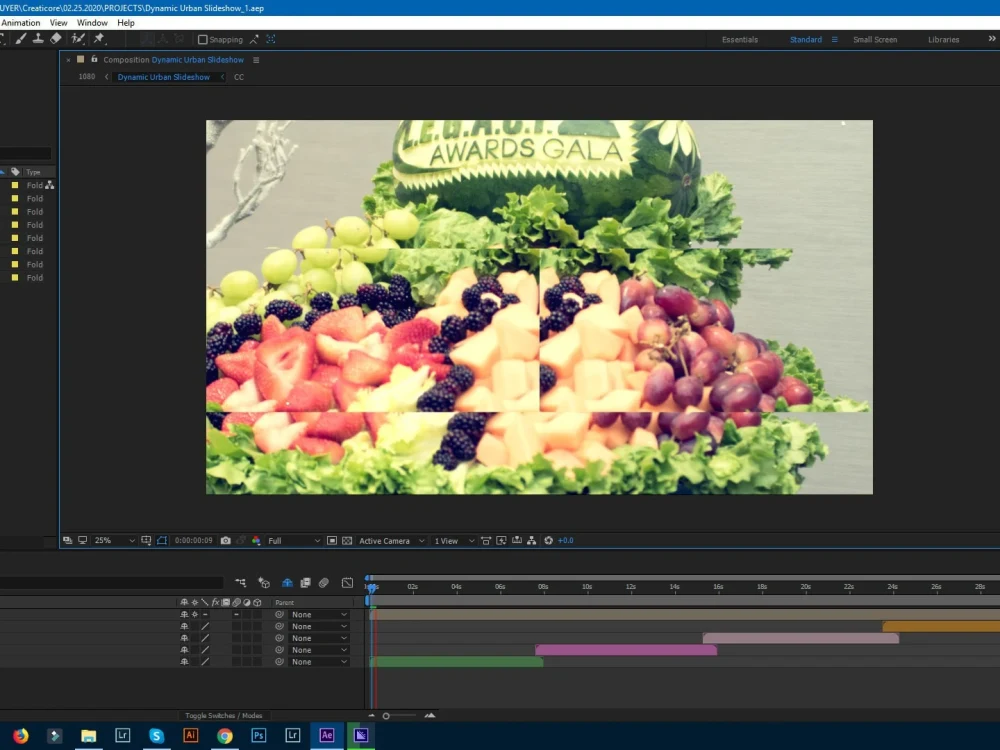1000x750 pixels.
Task: Open the Window menu
Action: [x=92, y=22]
